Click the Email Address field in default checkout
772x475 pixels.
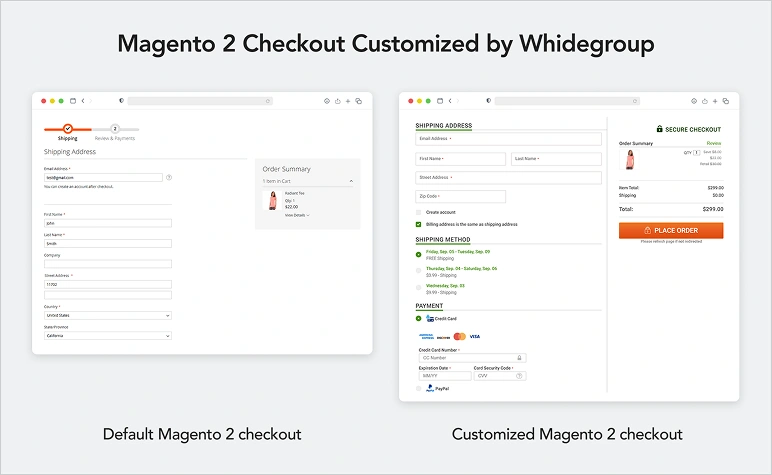[x=103, y=177]
